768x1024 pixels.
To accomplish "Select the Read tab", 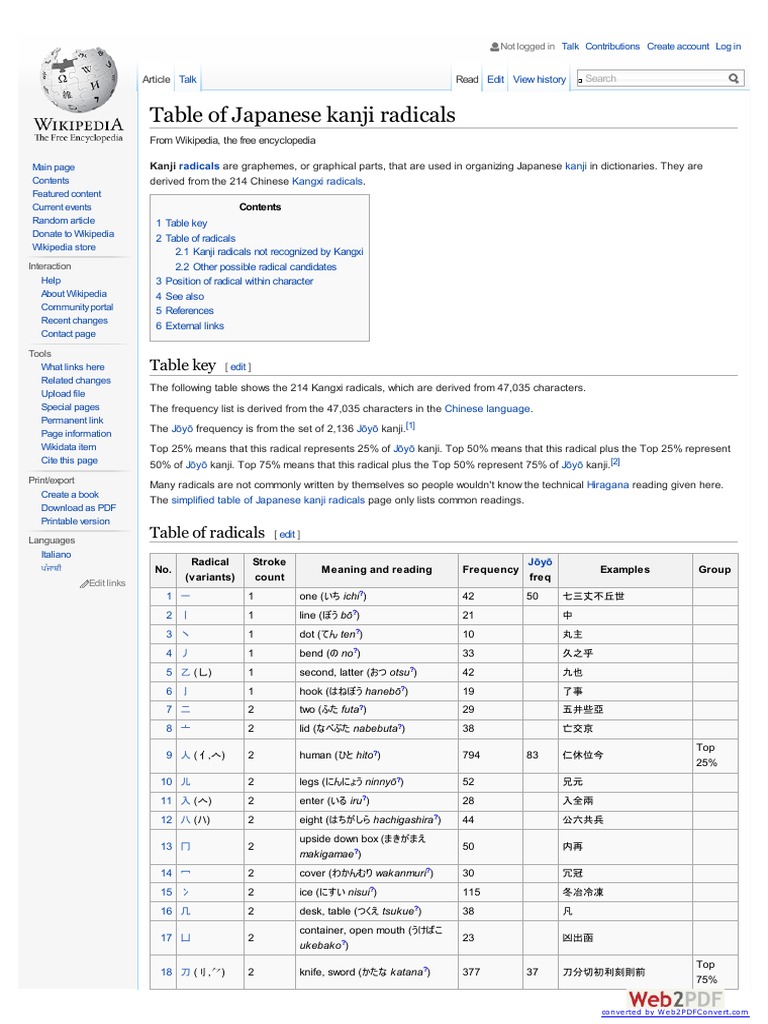I will [467, 79].
